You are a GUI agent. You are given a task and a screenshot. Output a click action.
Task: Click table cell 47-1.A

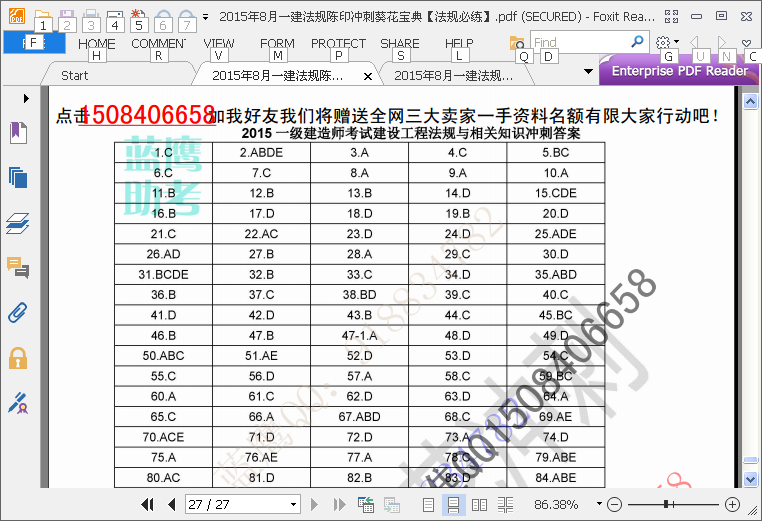[x=359, y=335]
